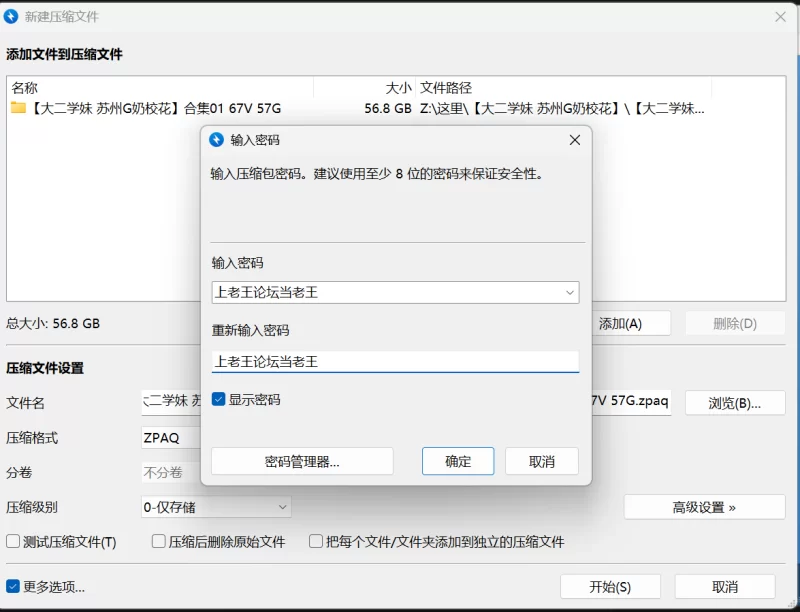Sort by the 名称 column header
800x612 pixels.
point(161,88)
